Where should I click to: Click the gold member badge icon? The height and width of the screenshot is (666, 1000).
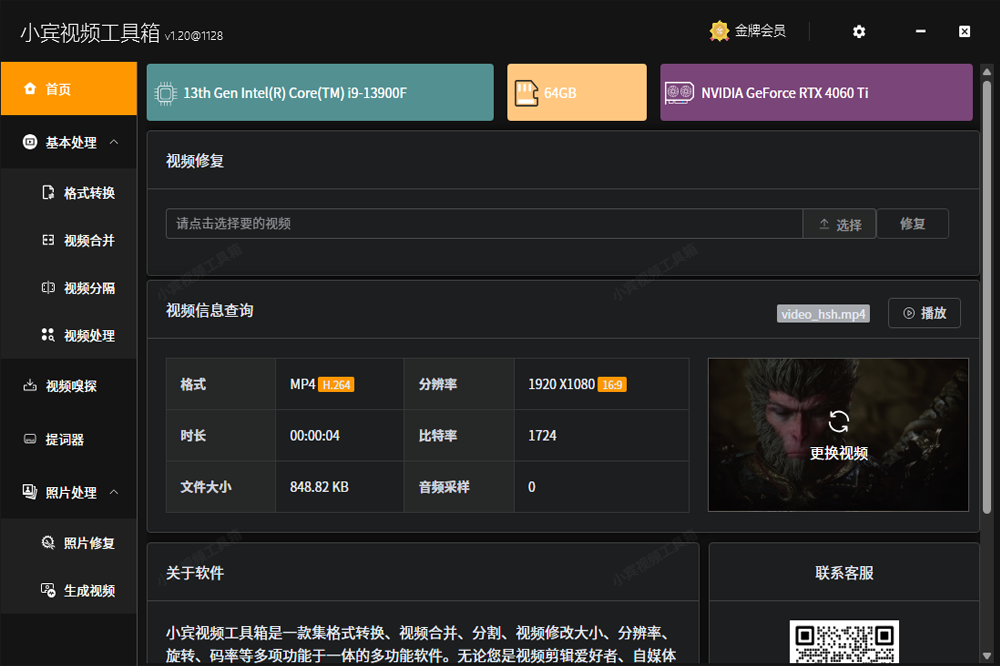click(x=719, y=31)
